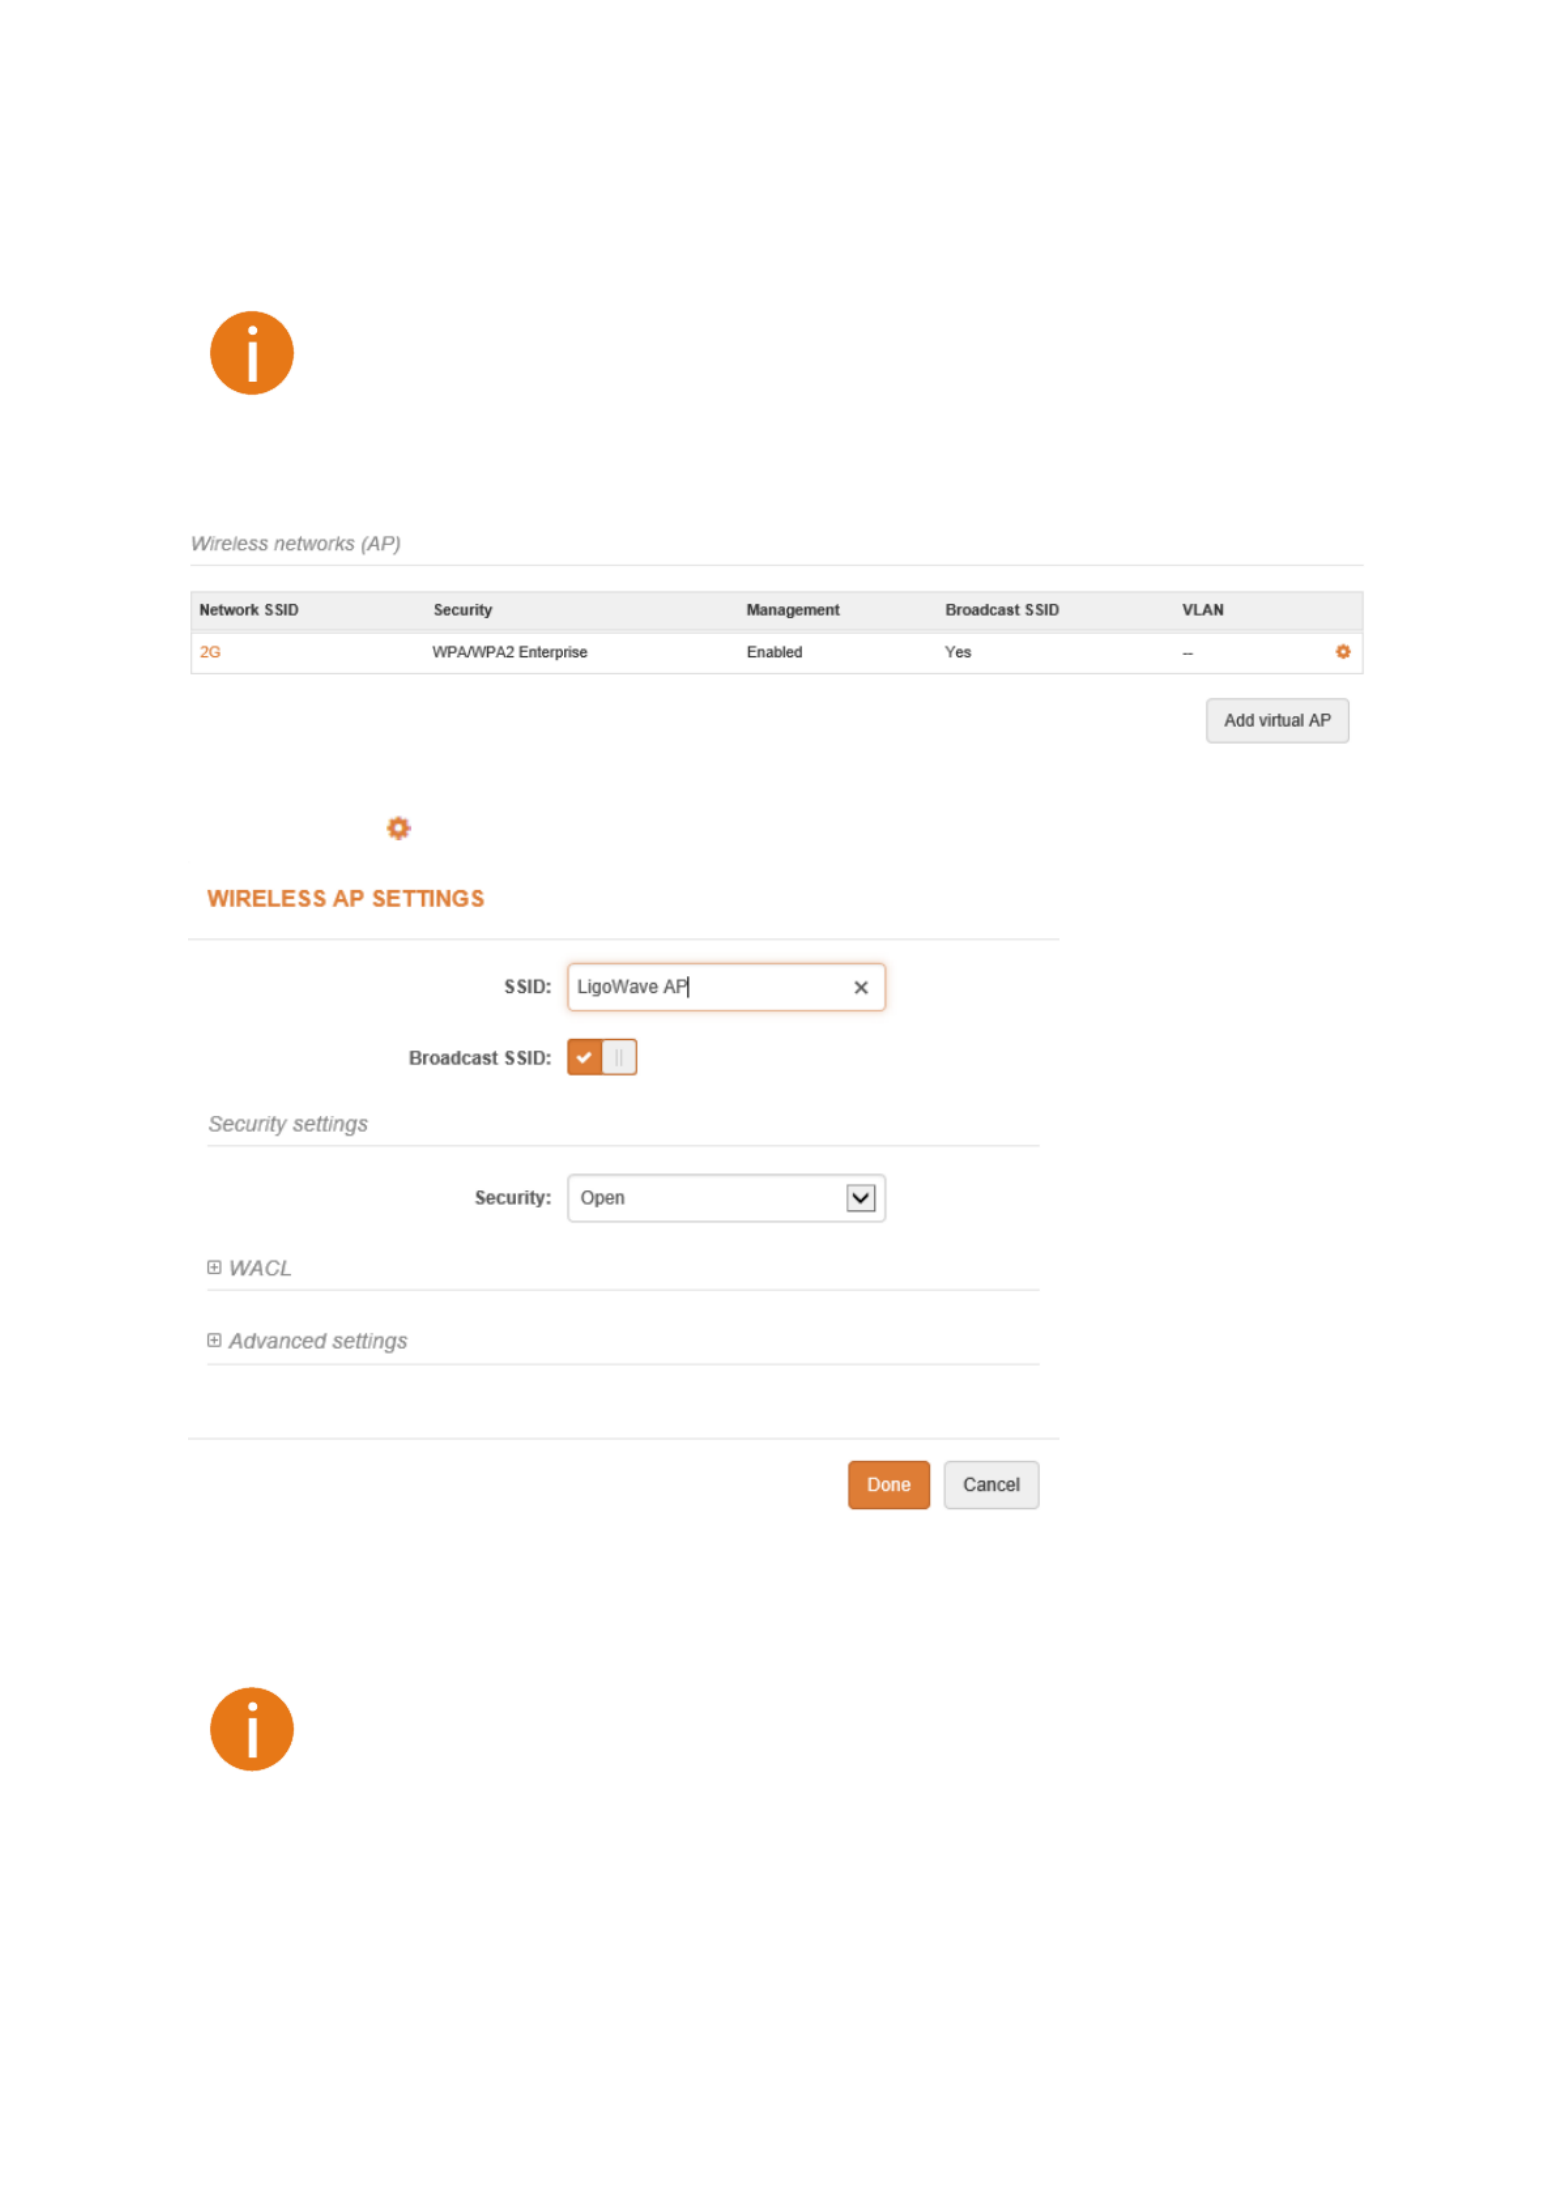Click the Security column header
Viewport: 1554px width, 2198px height.
(462, 610)
